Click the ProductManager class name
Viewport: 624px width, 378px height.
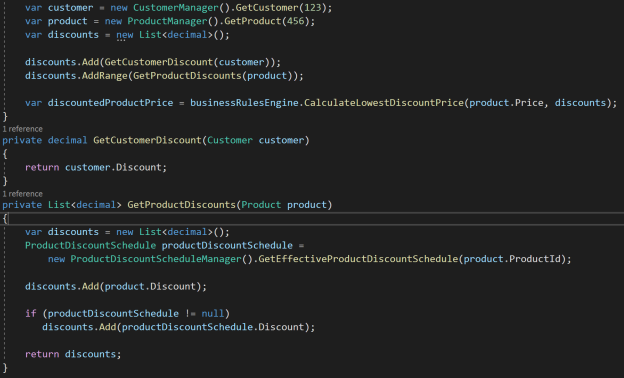(167, 21)
